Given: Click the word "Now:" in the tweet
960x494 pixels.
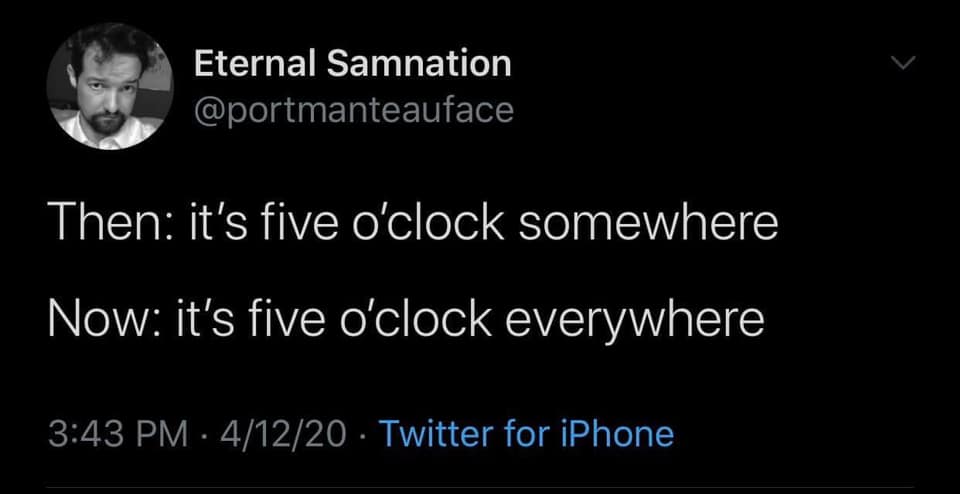Looking at the screenshot, I should [x=91, y=320].
